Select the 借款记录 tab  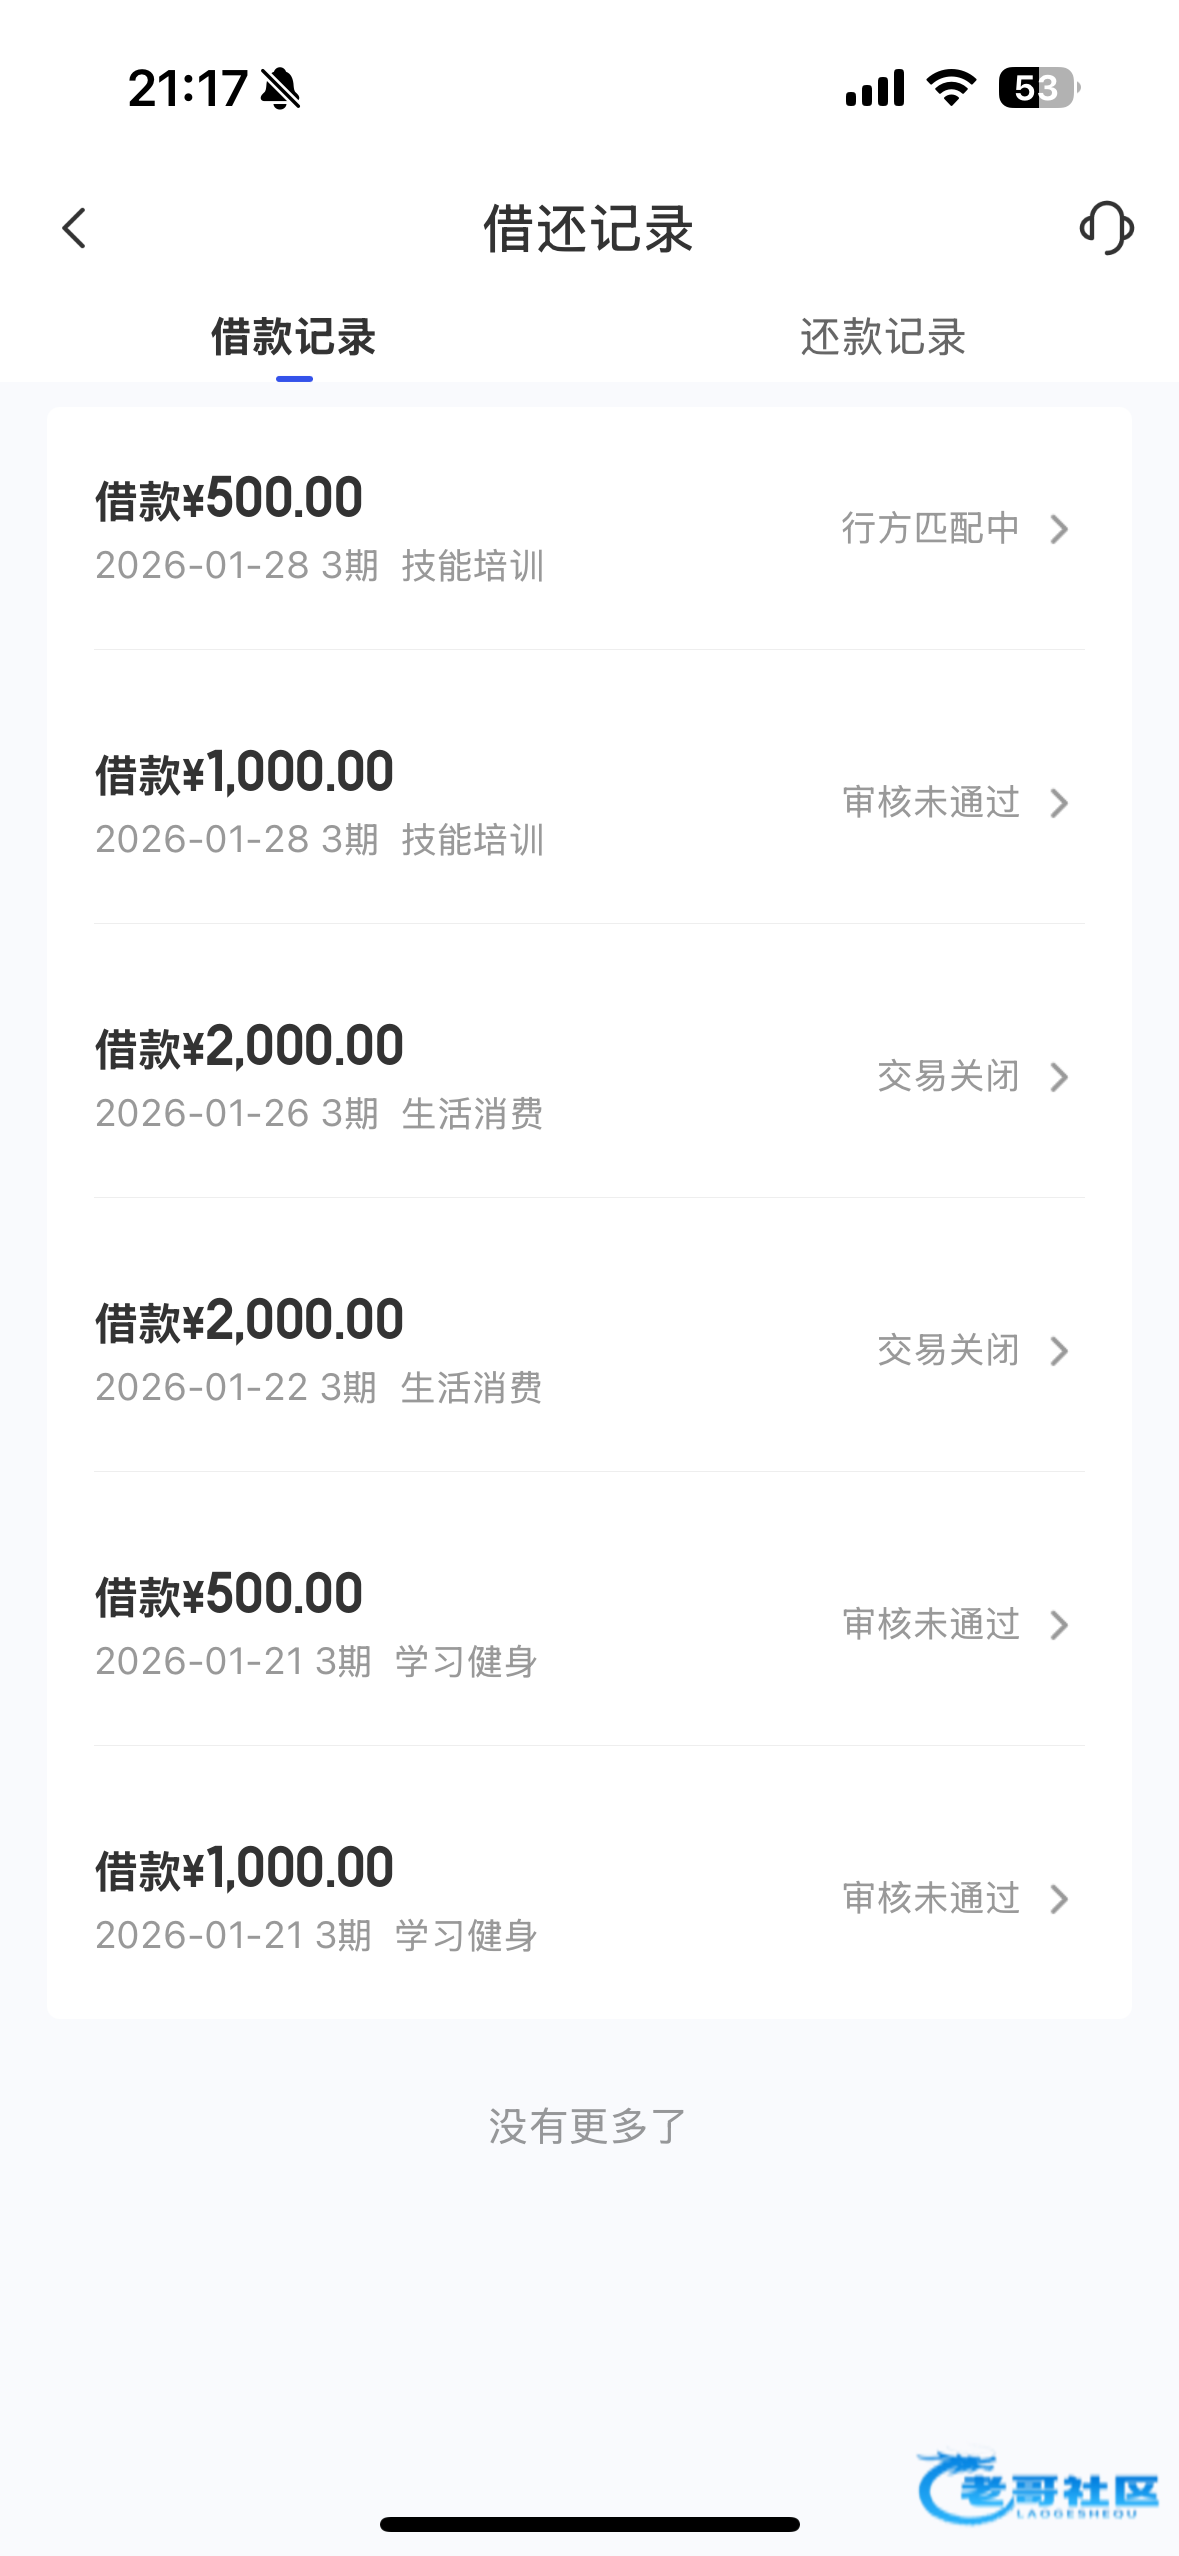[293, 337]
